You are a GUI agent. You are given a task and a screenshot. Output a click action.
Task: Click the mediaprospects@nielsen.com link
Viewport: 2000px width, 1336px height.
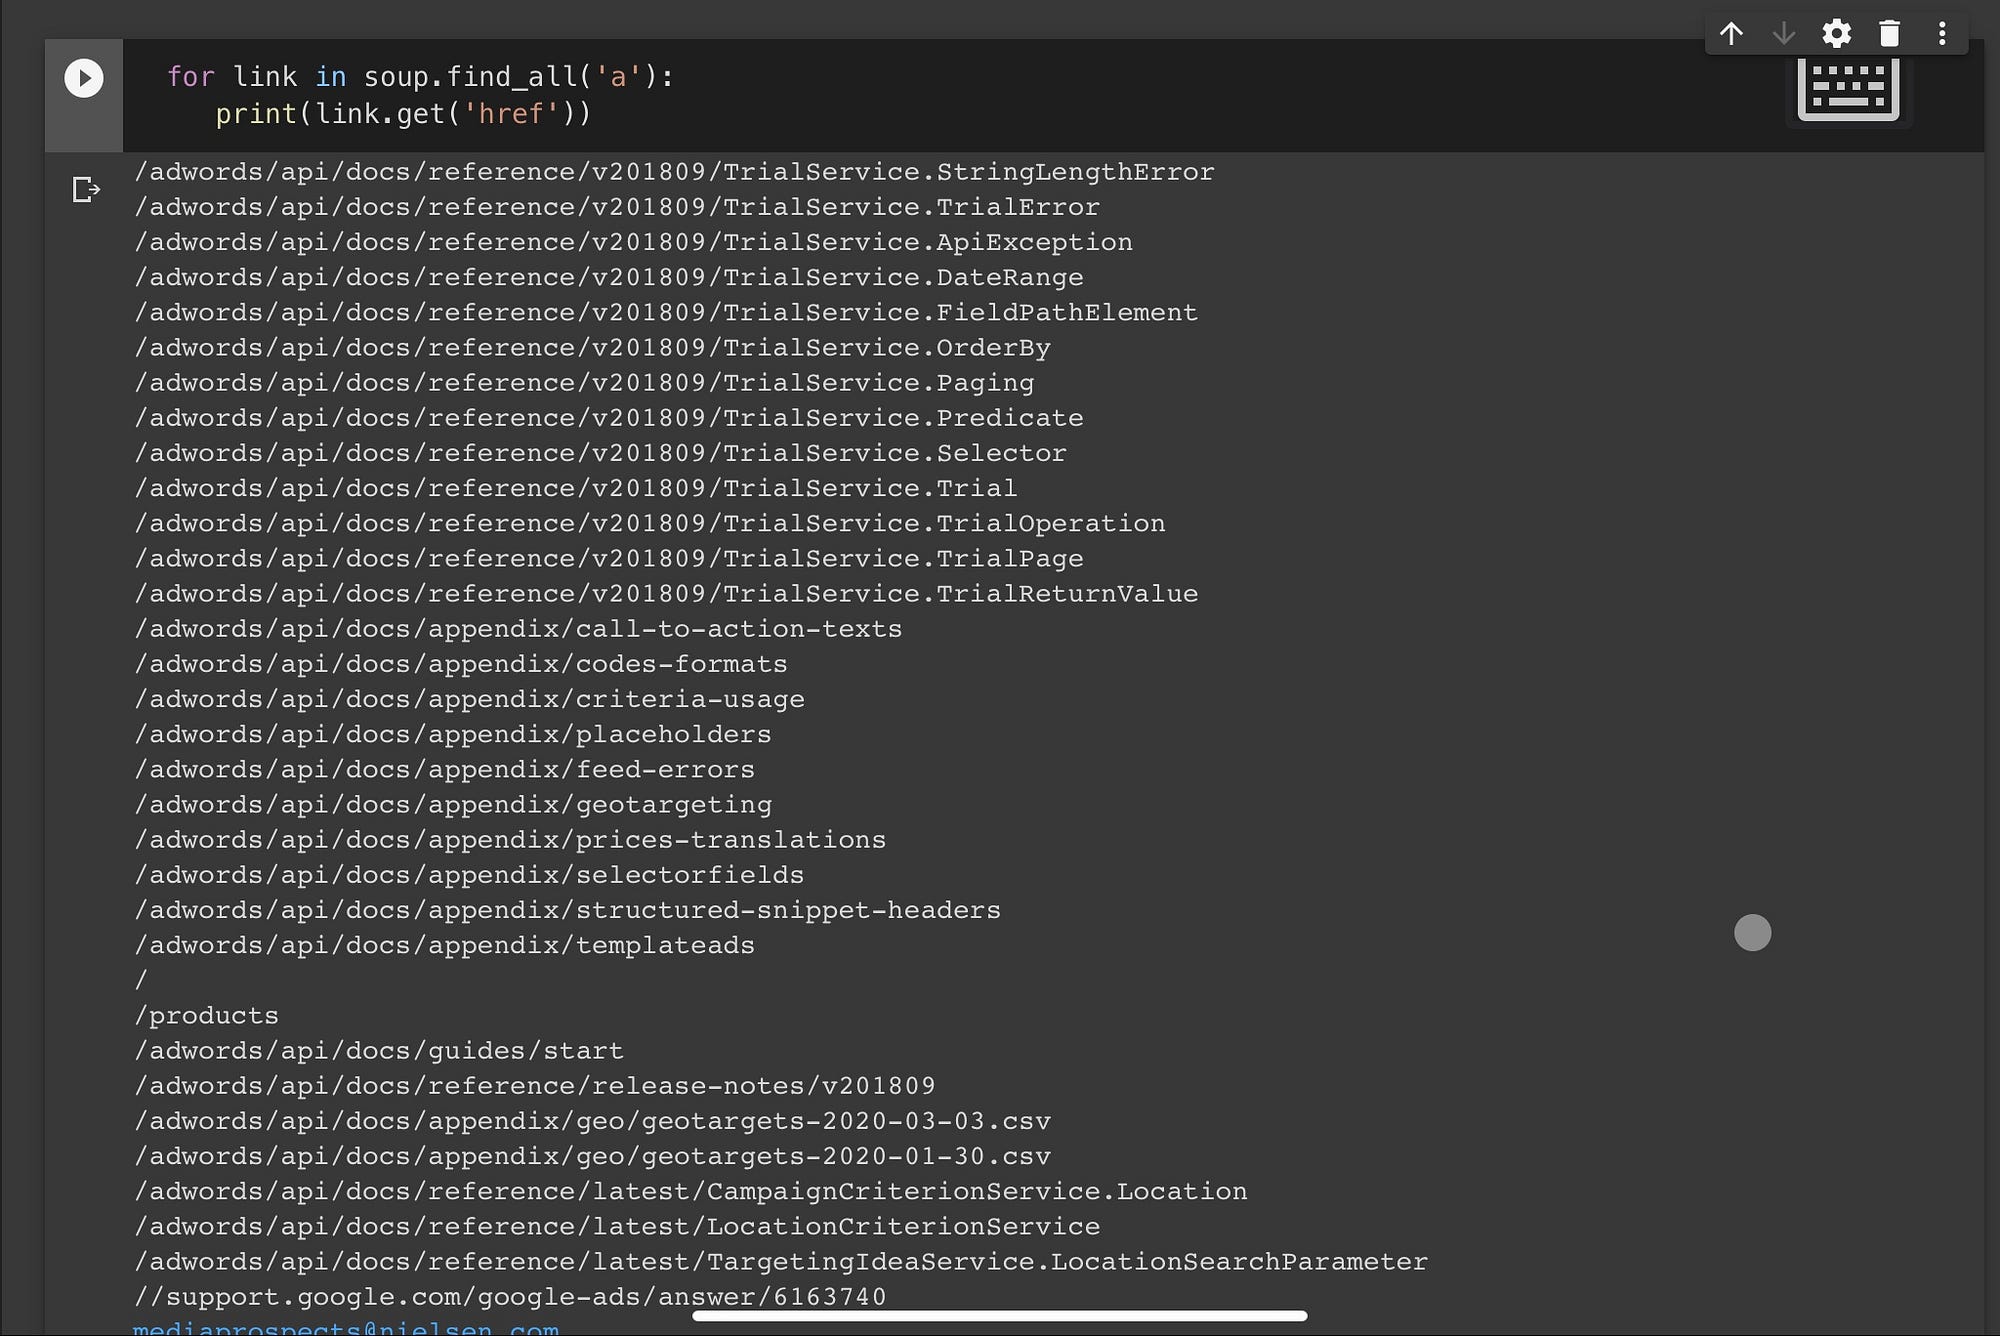pos(346,1328)
